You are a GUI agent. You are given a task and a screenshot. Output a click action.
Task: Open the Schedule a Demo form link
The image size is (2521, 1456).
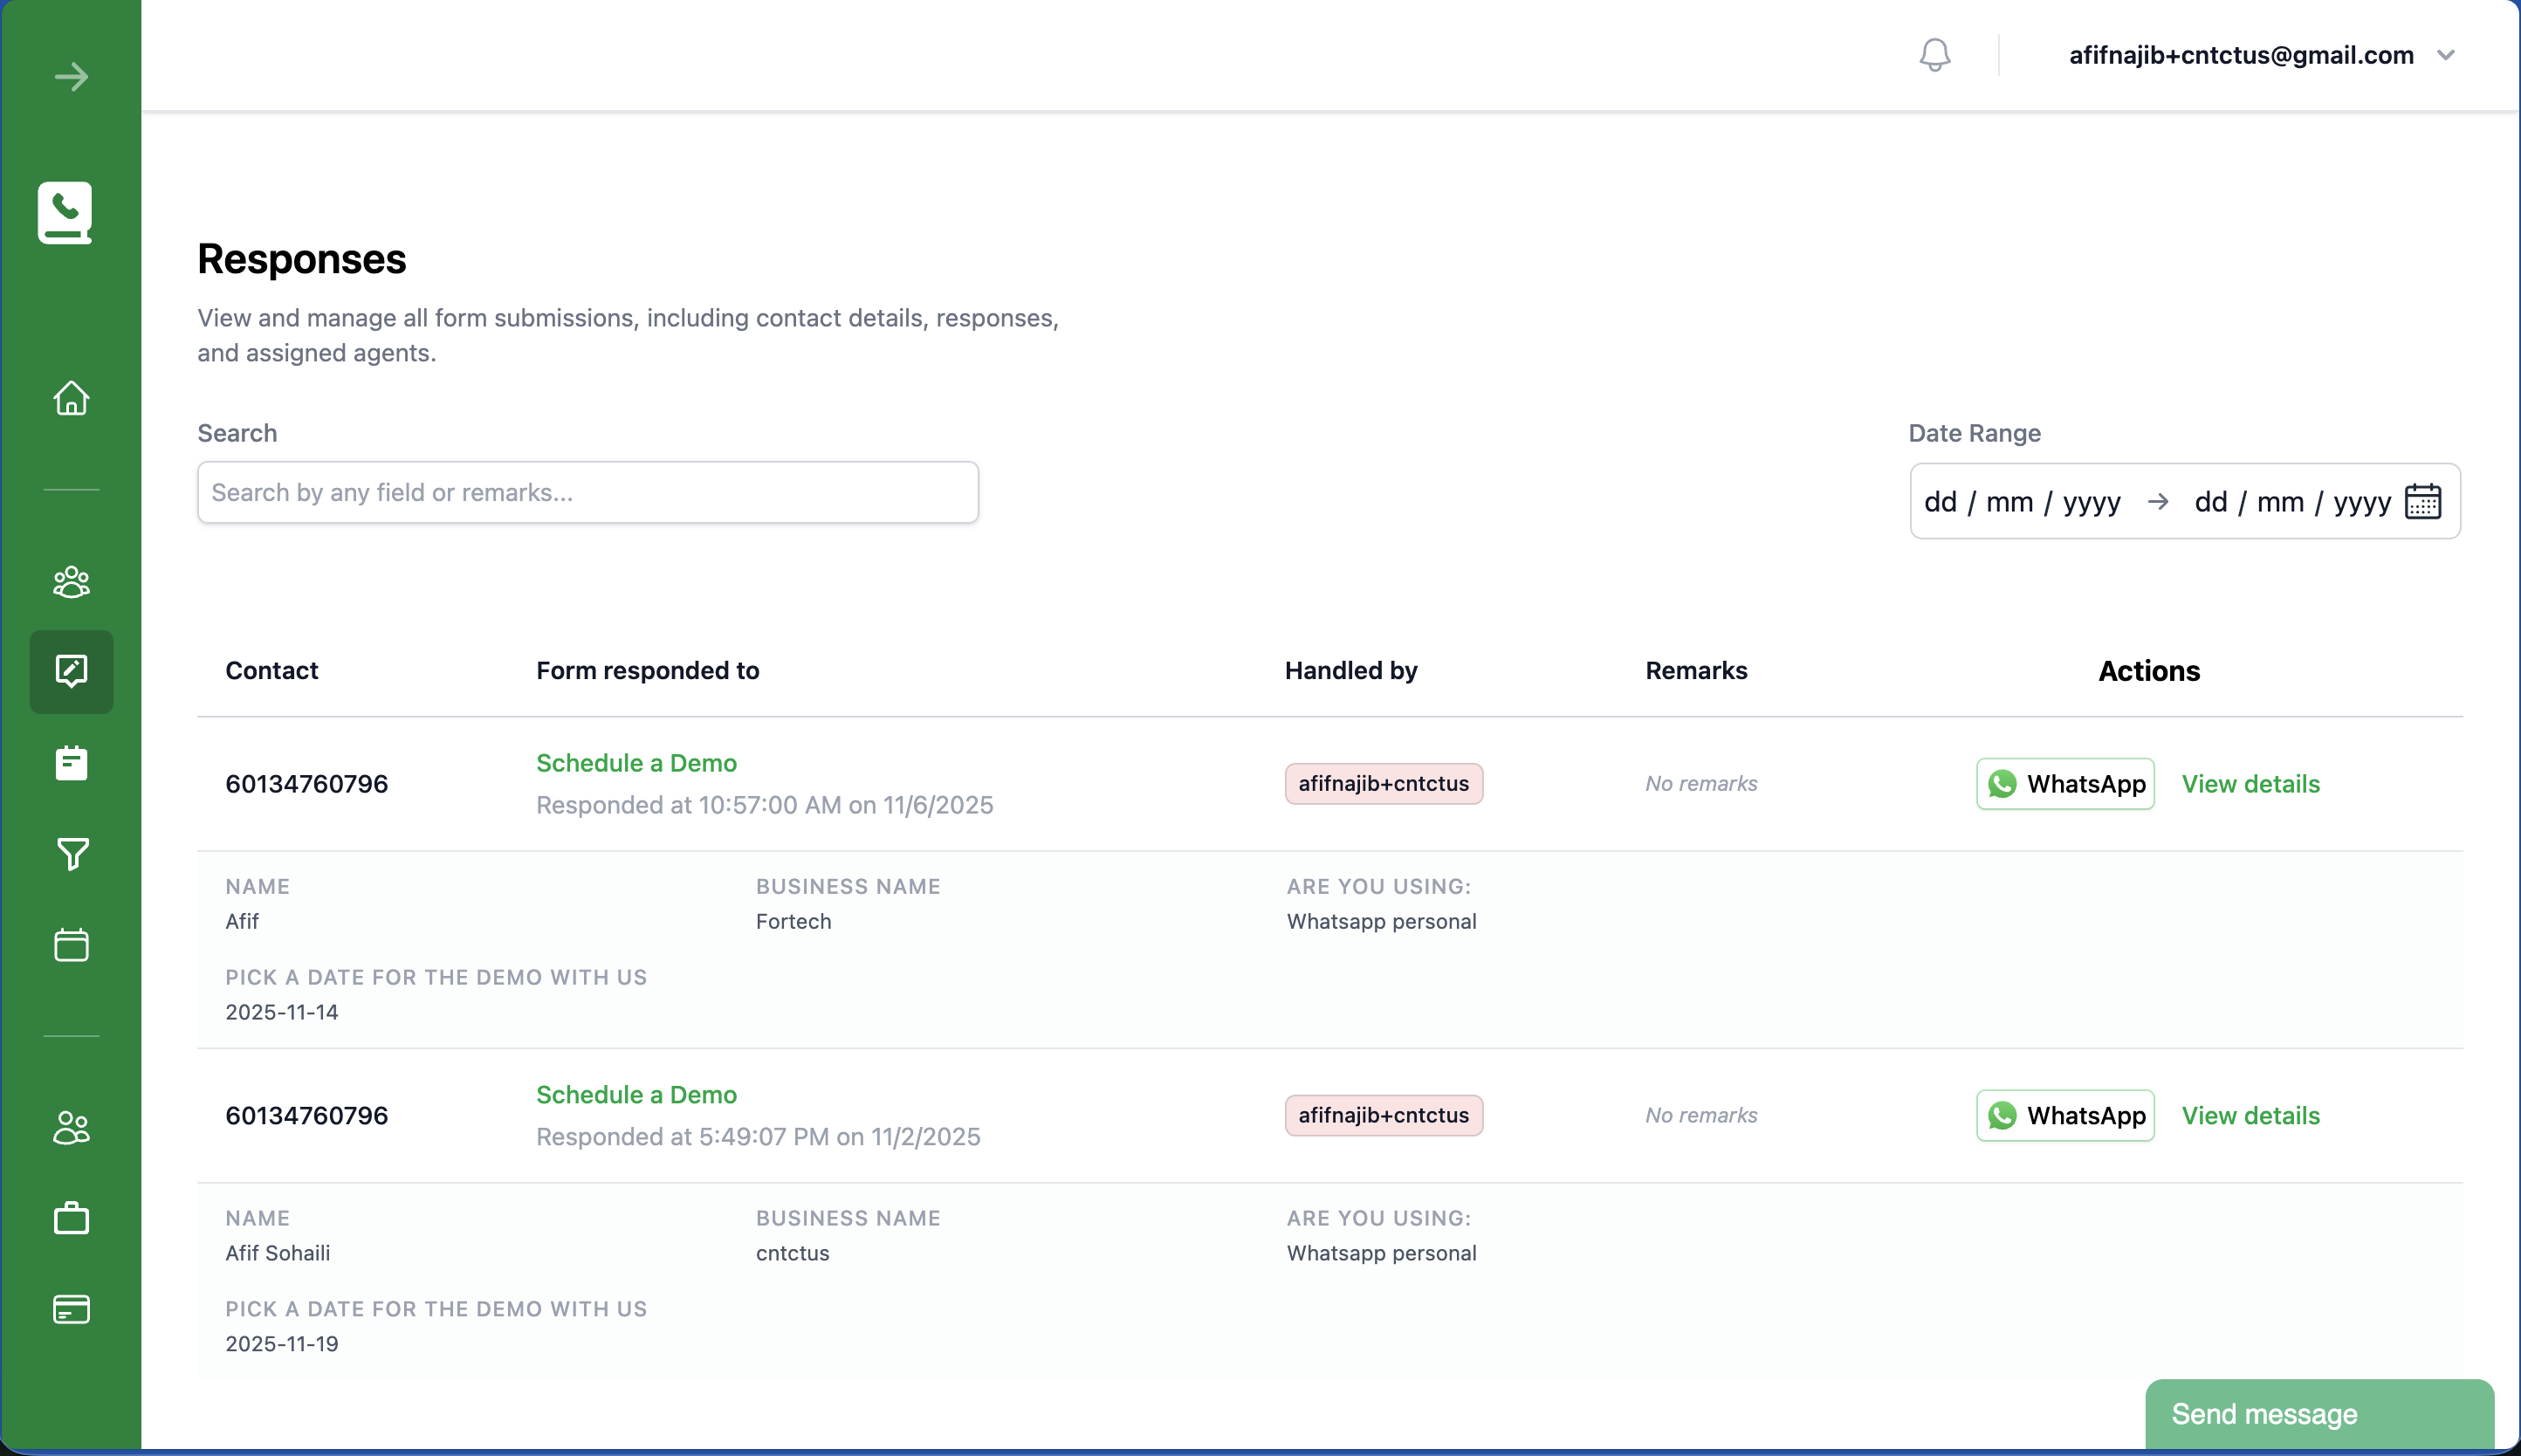pos(636,762)
